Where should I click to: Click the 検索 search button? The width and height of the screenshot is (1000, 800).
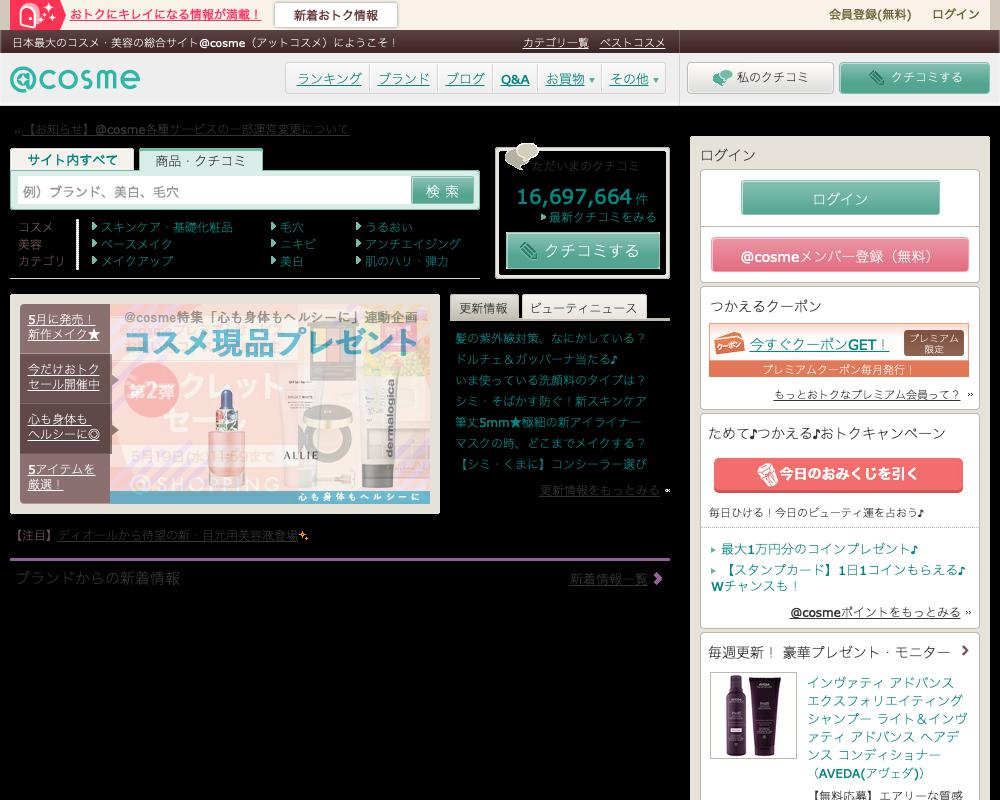coord(442,190)
